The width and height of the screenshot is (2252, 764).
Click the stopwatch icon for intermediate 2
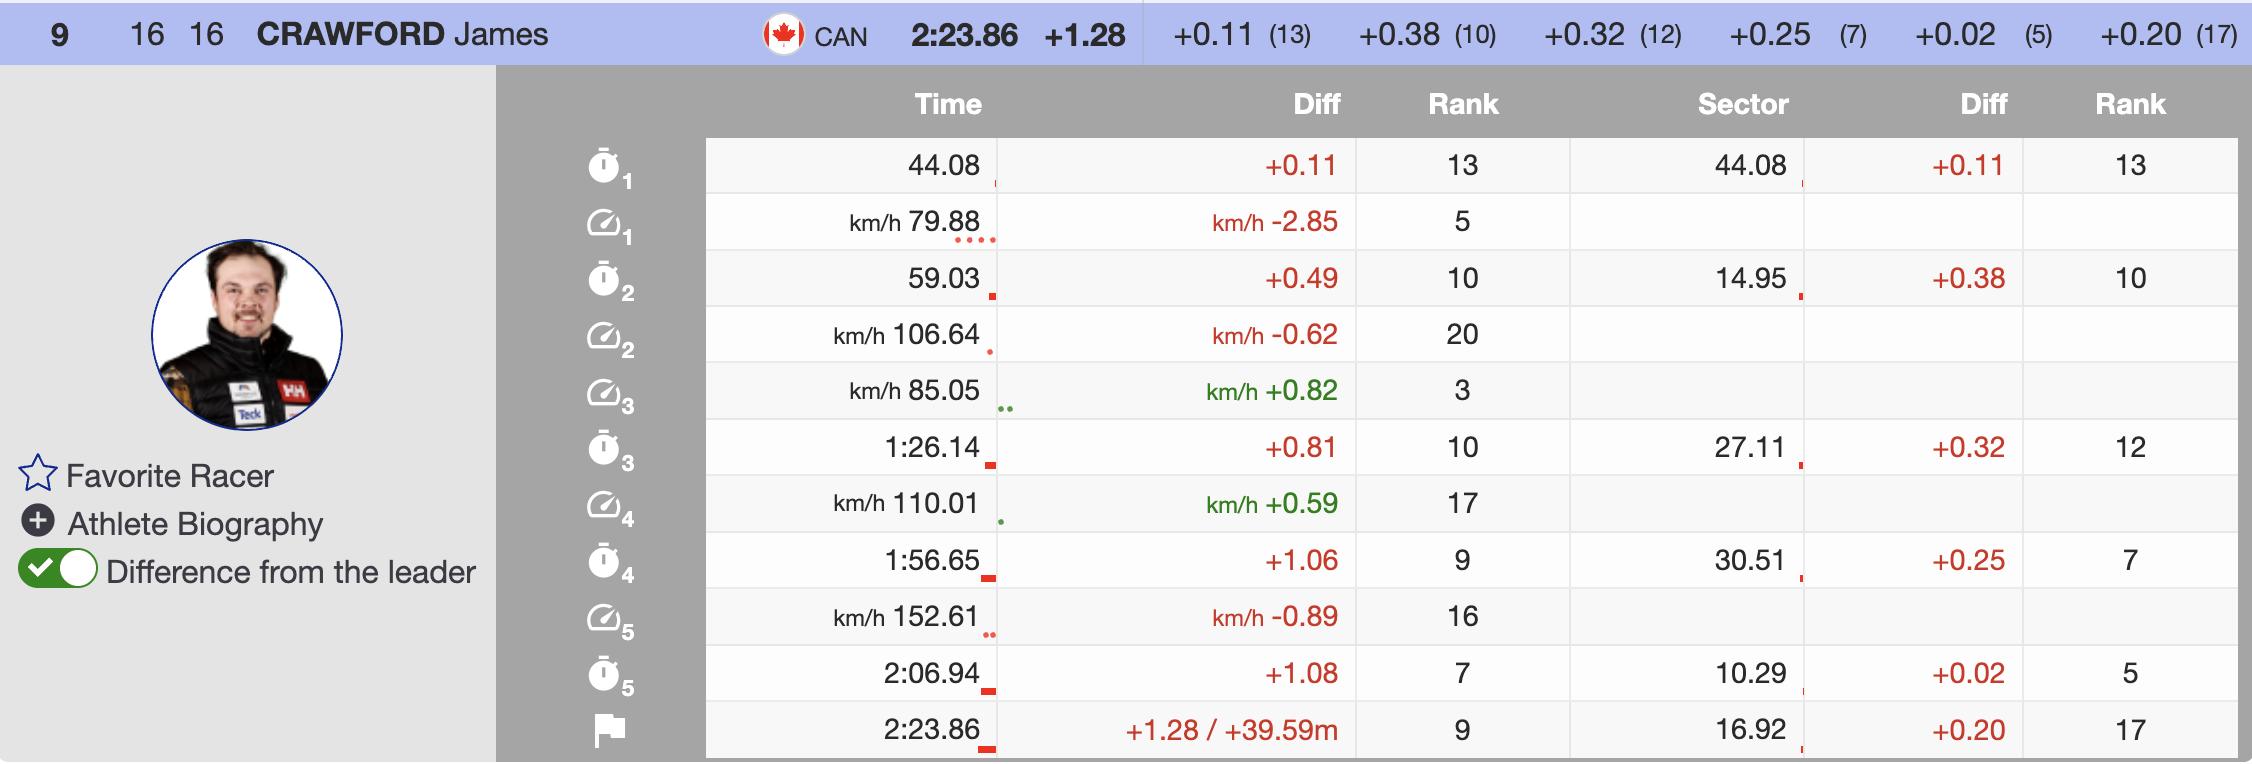[604, 279]
